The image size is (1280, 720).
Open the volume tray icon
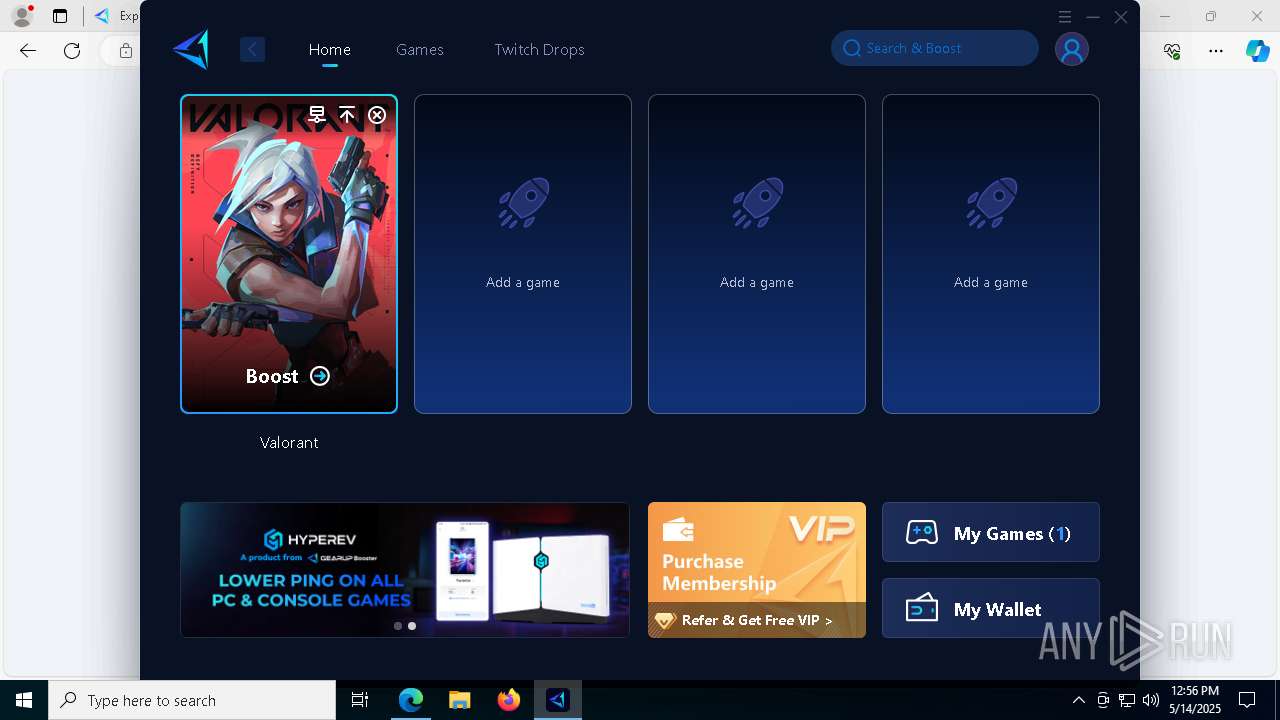(x=1151, y=700)
